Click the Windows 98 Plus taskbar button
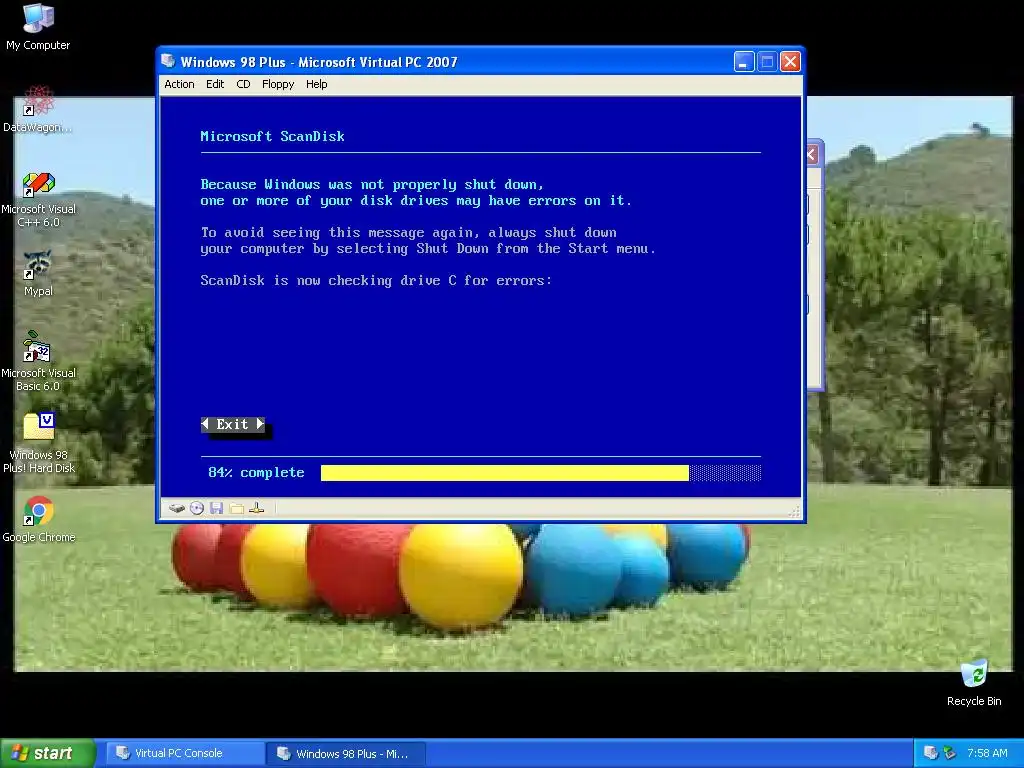 click(x=346, y=753)
